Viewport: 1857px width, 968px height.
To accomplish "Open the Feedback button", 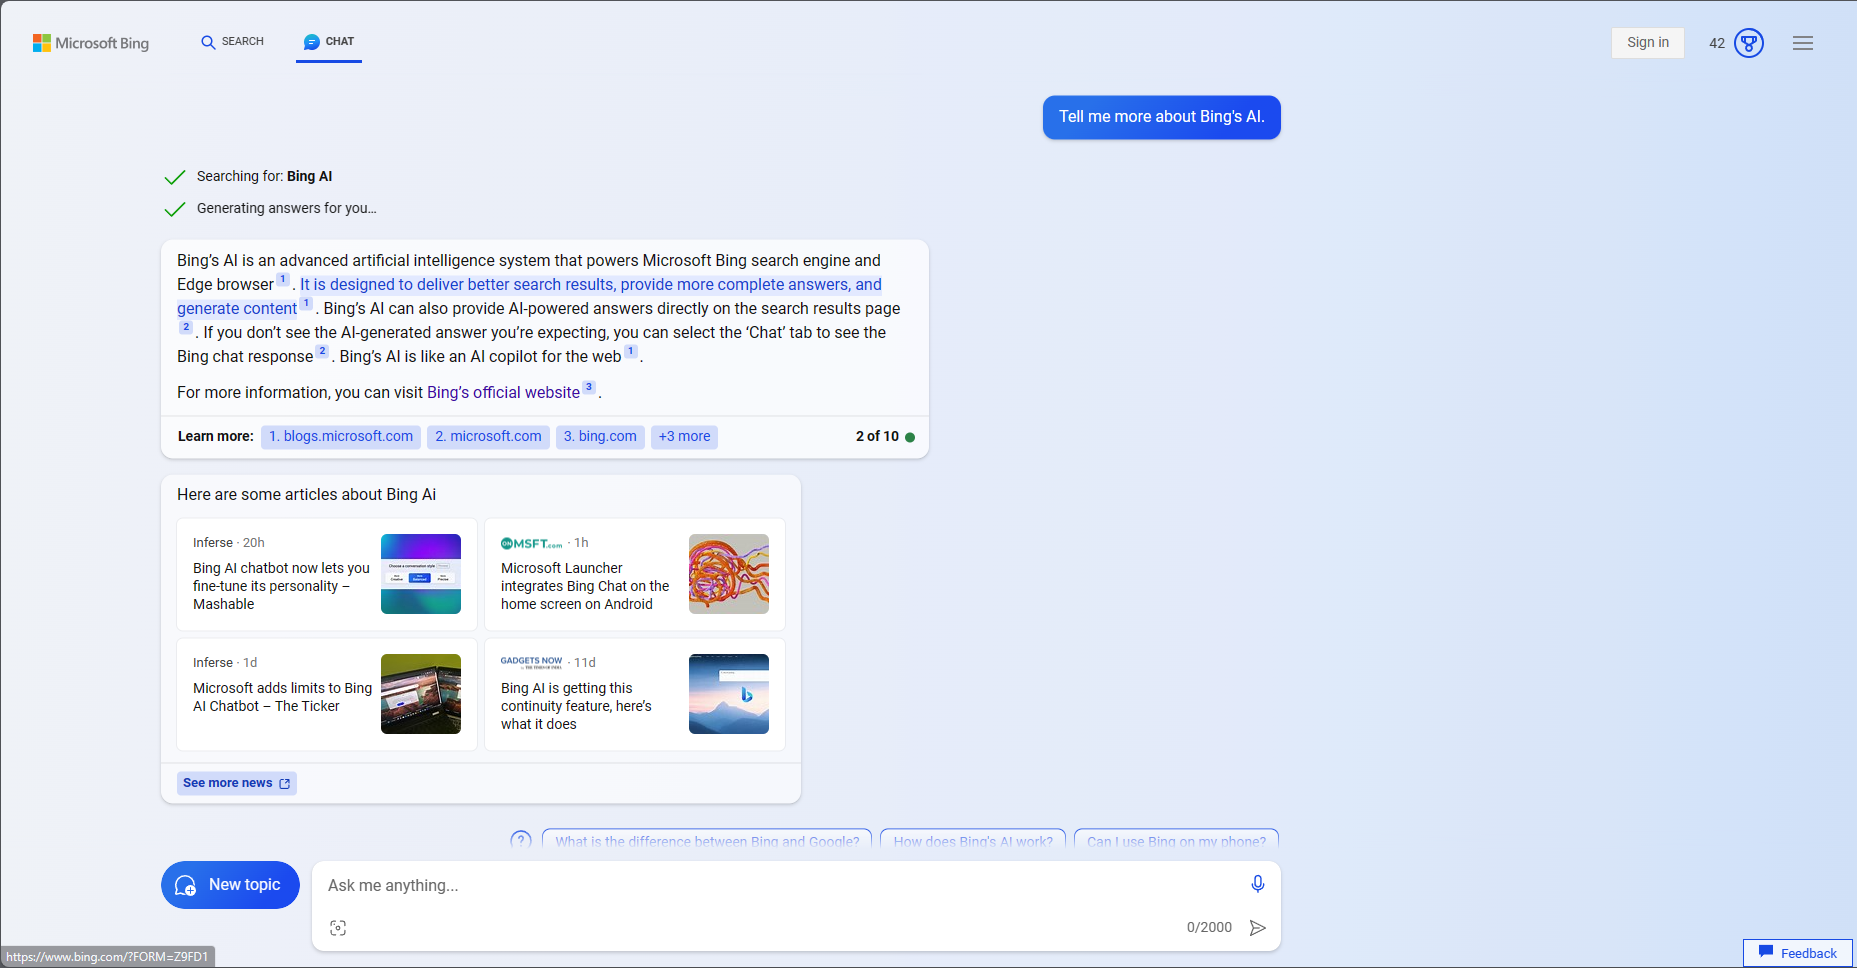I will (1798, 953).
